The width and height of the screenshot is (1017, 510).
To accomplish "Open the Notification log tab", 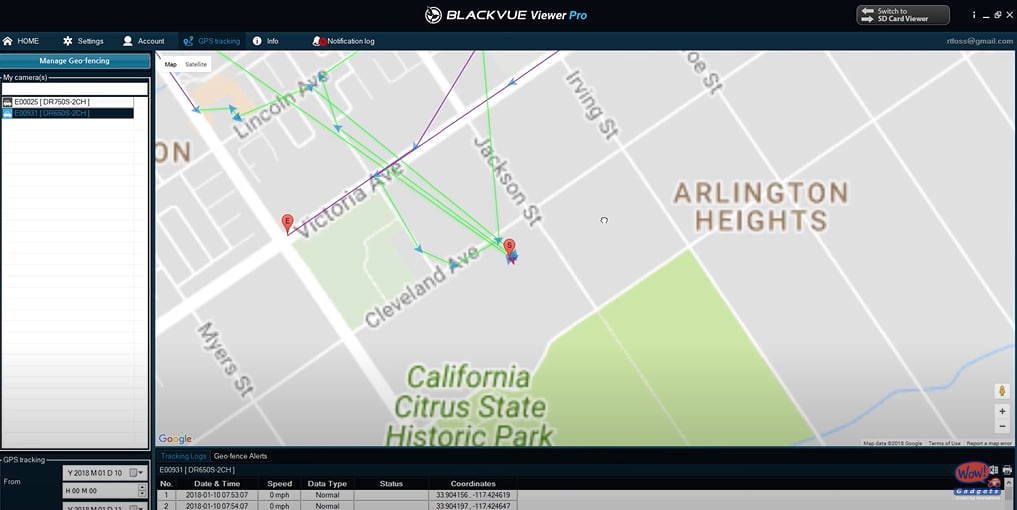I will pyautogui.click(x=343, y=41).
